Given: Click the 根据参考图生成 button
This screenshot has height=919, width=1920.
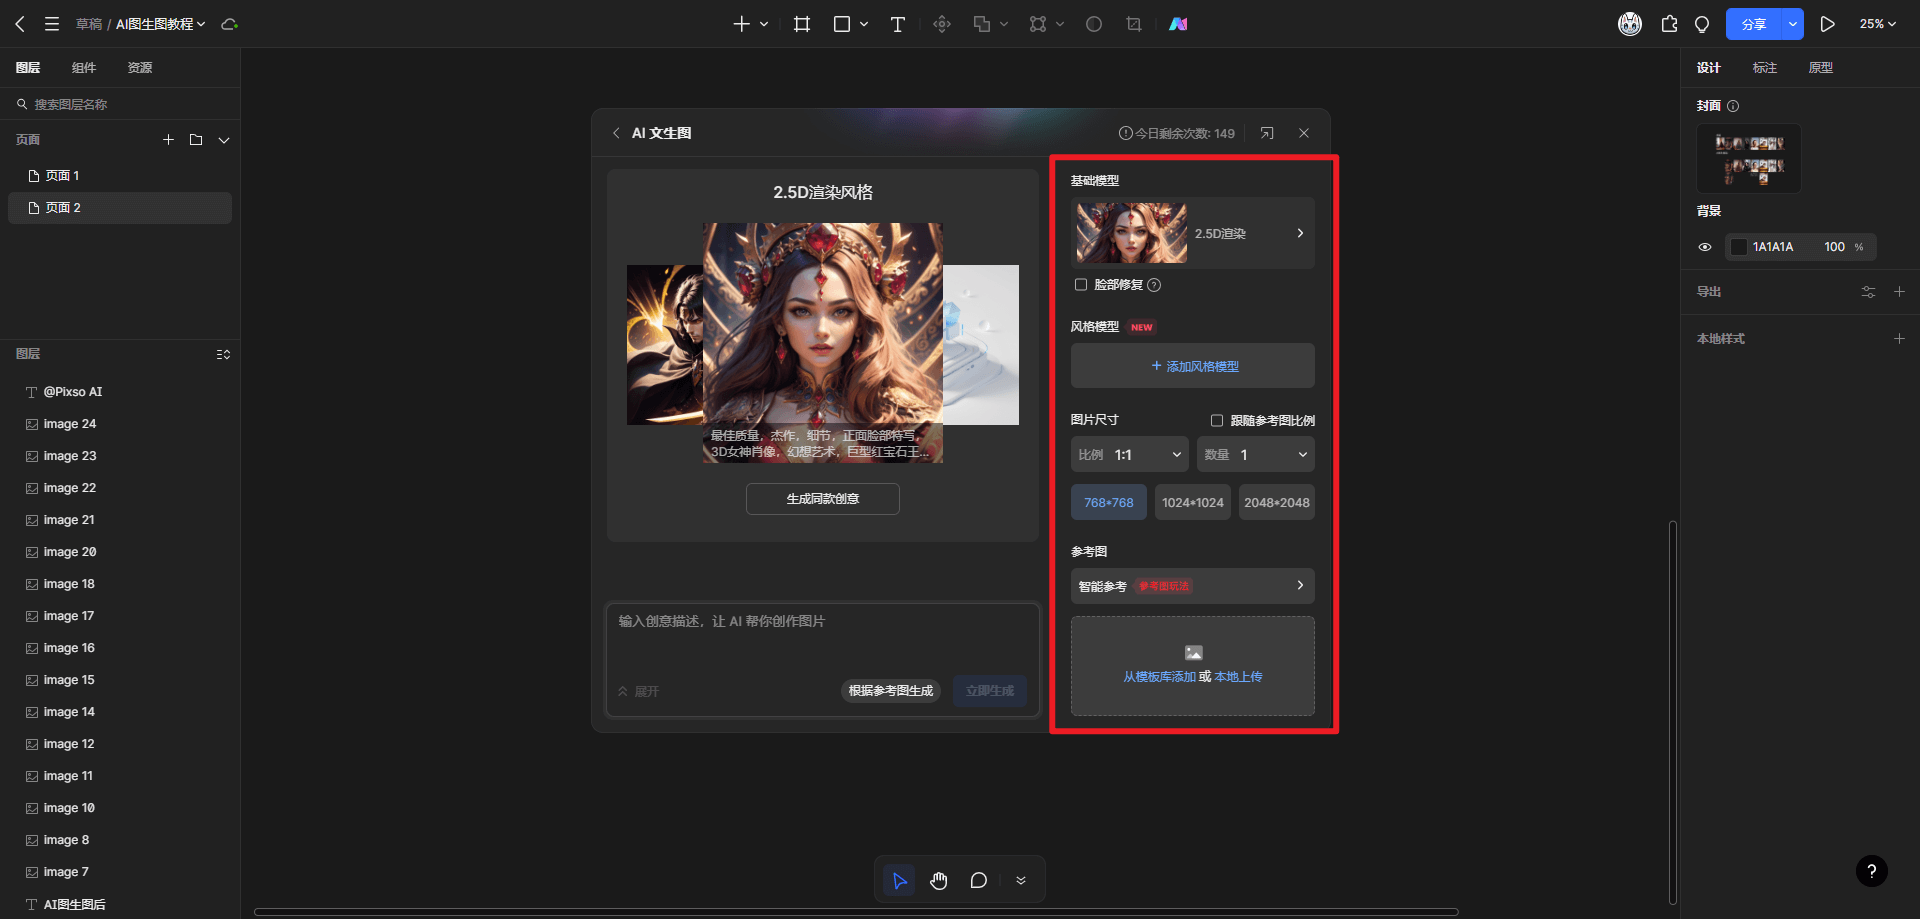Looking at the screenshot, I should [x=891, y=691].
